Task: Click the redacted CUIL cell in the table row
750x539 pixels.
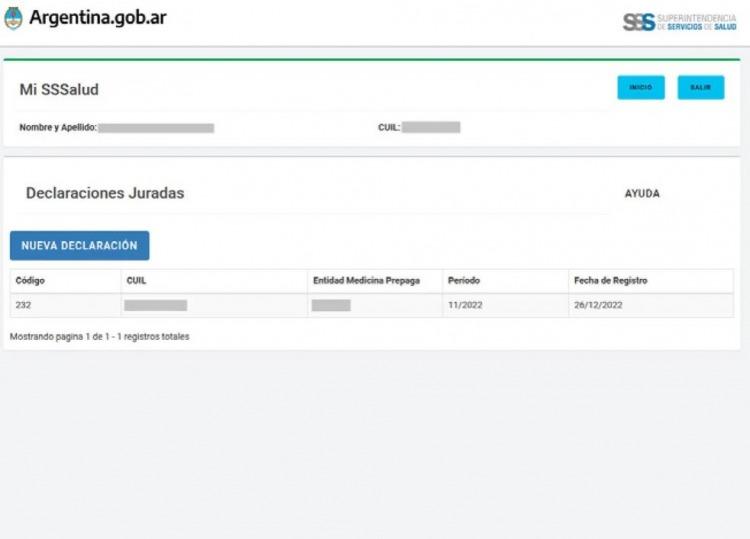Action: point(155,305)
